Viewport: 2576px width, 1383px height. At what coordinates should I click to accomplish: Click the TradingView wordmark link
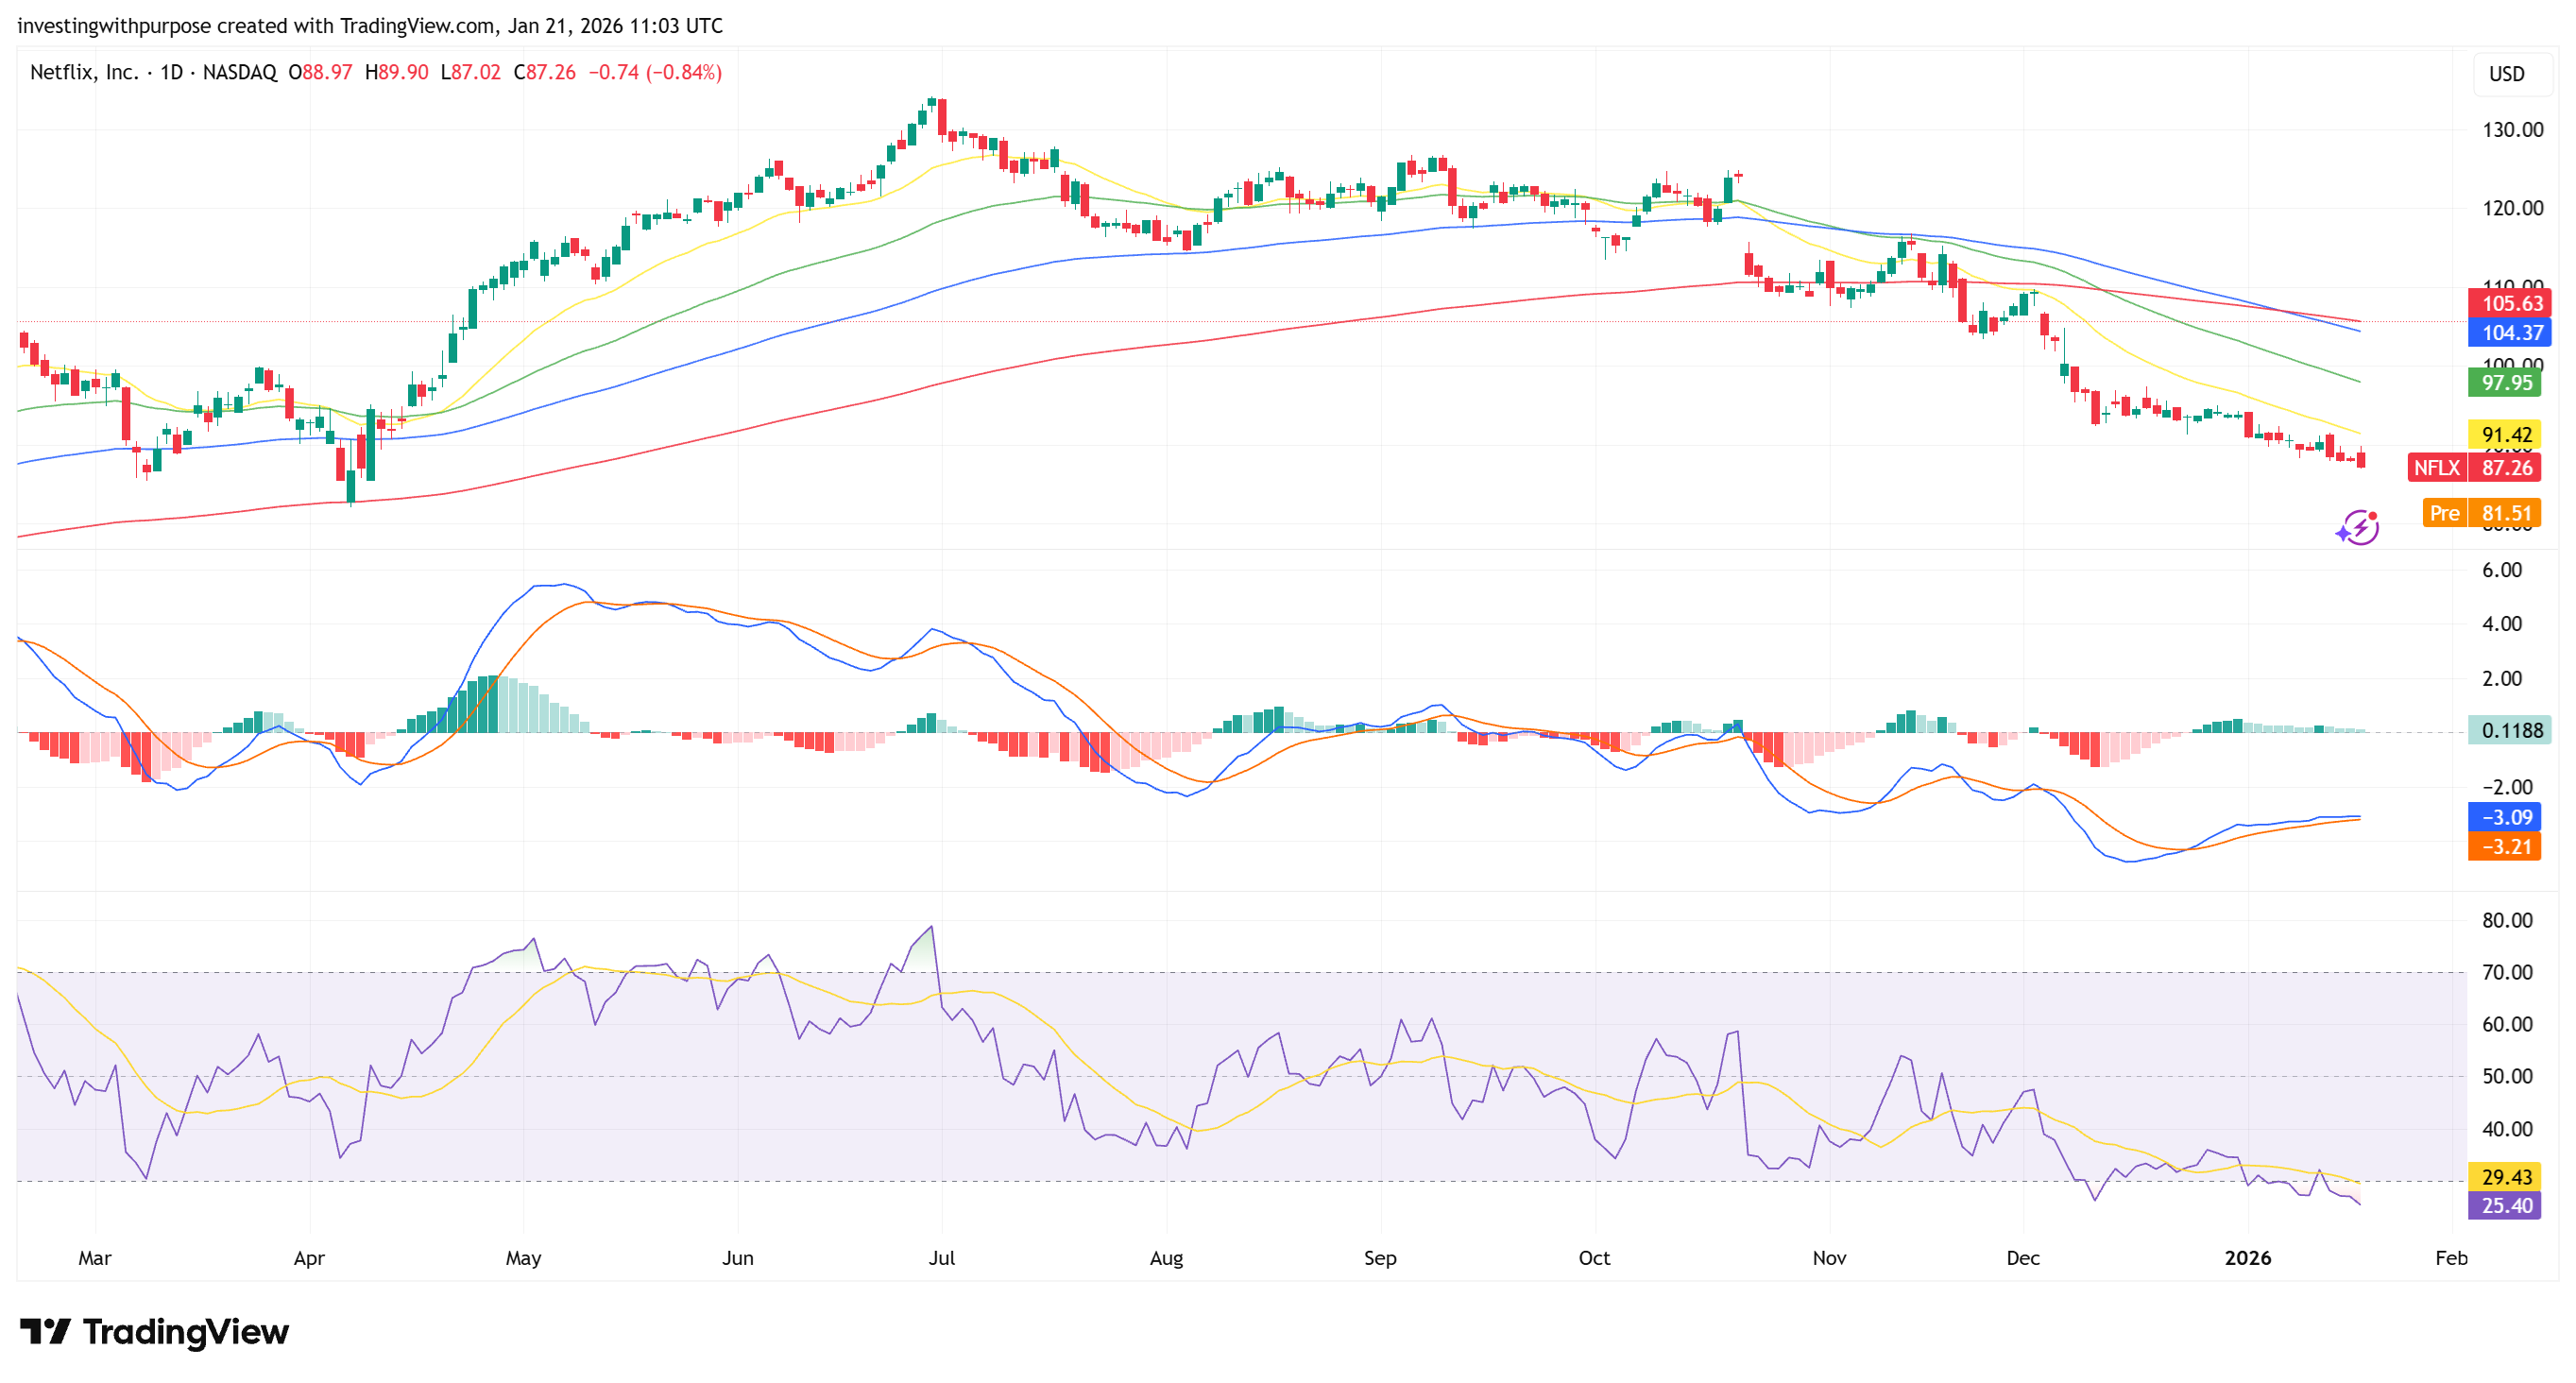tap(186, 1331)
